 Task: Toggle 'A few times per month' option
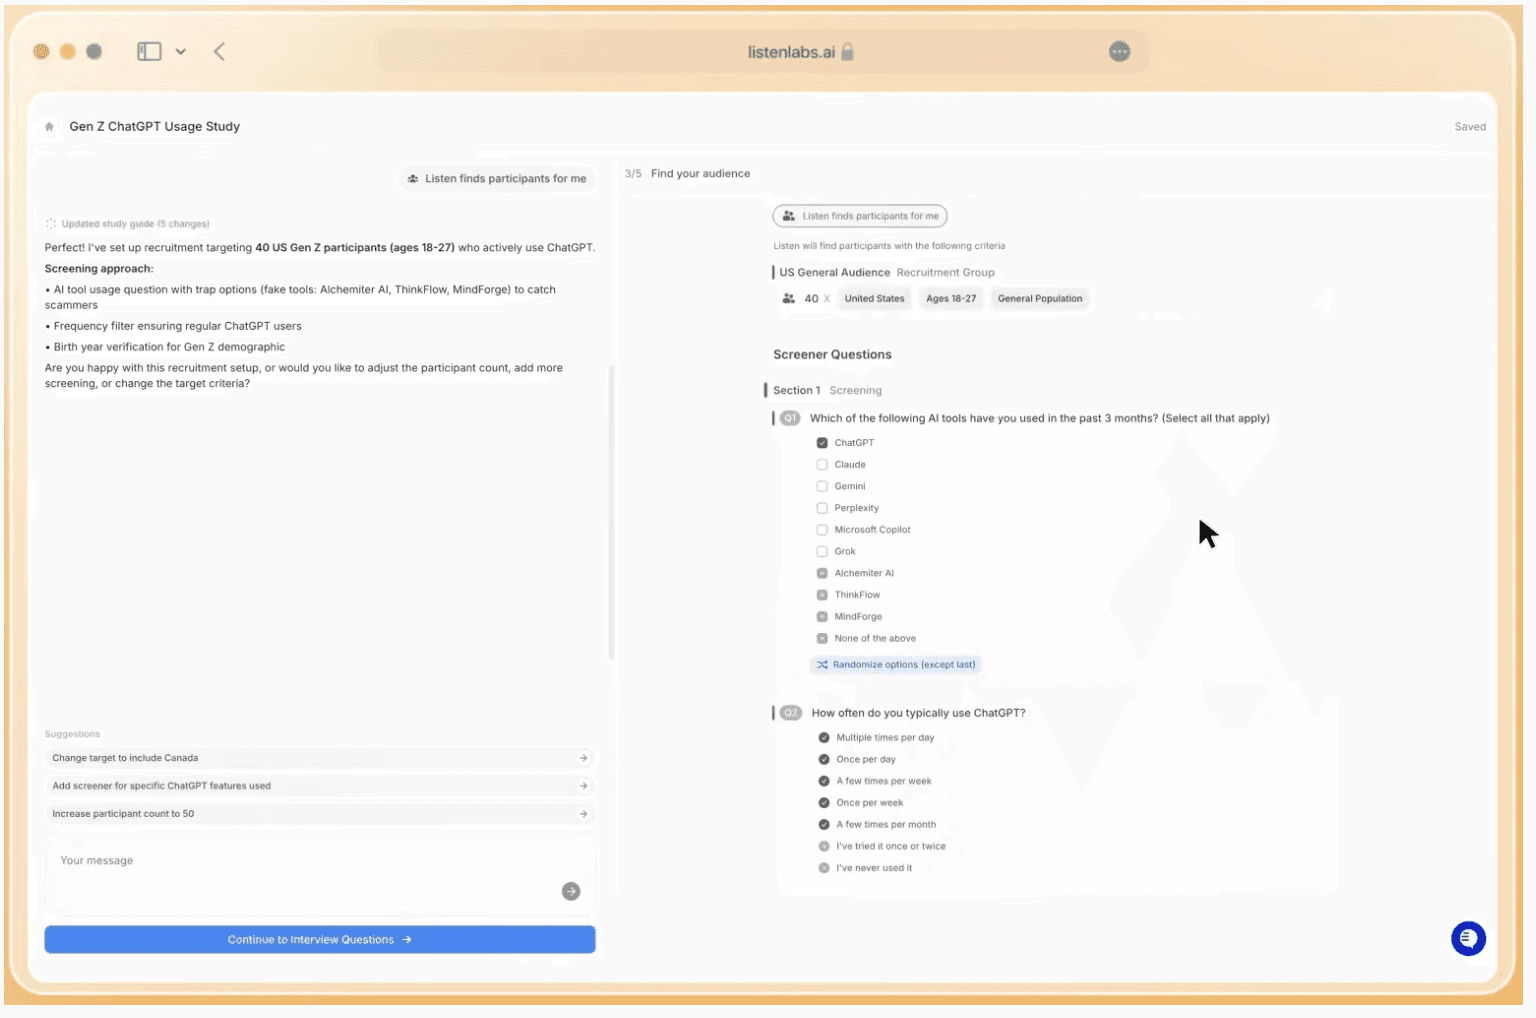coord(824,825)
